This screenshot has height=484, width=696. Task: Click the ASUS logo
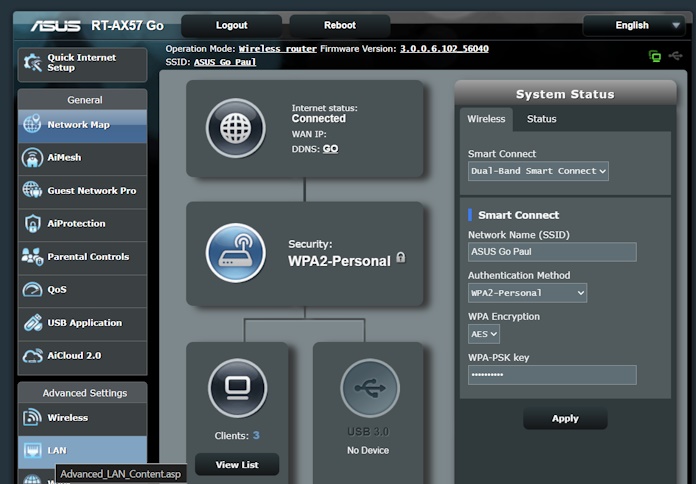pyautogui.click(x=55, y=26)
